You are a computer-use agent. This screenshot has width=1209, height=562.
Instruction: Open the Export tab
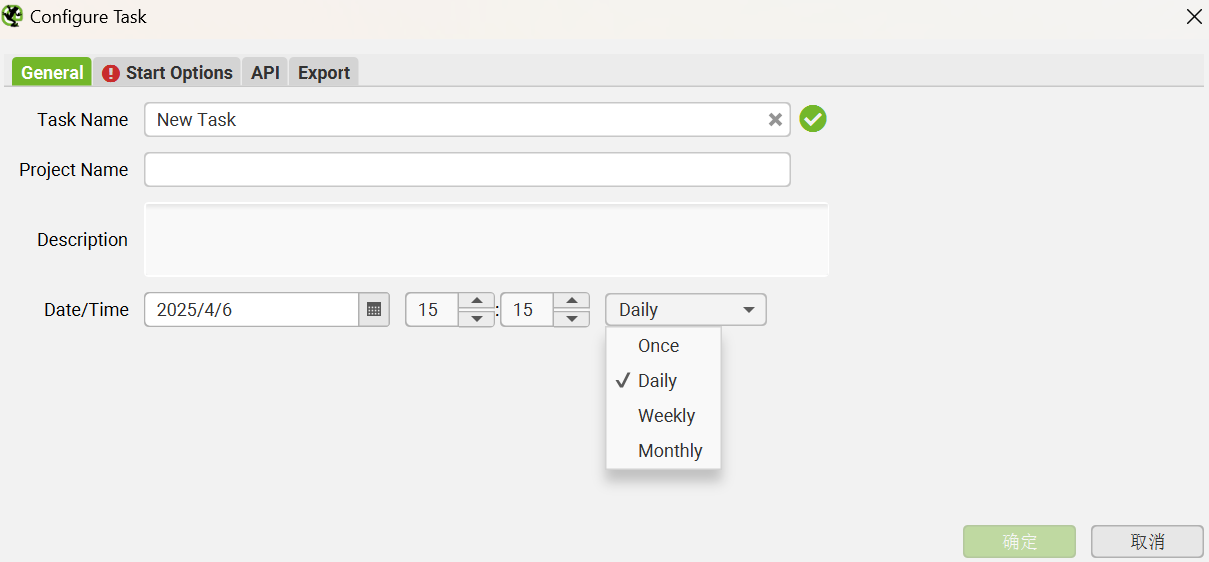click(x=324, y=72)
